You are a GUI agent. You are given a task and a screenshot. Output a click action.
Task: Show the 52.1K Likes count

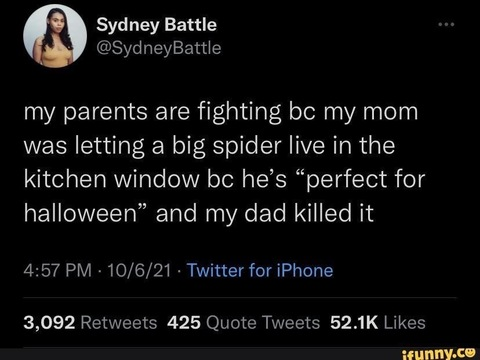pyautogui.click(x=378, y=323)
